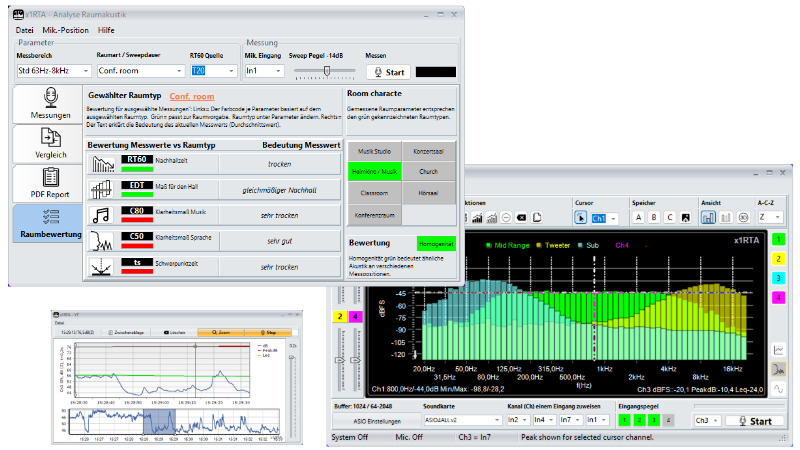Click the sine wave icon on RTA right edge
800x450 pixels.
tap(779, 389)
